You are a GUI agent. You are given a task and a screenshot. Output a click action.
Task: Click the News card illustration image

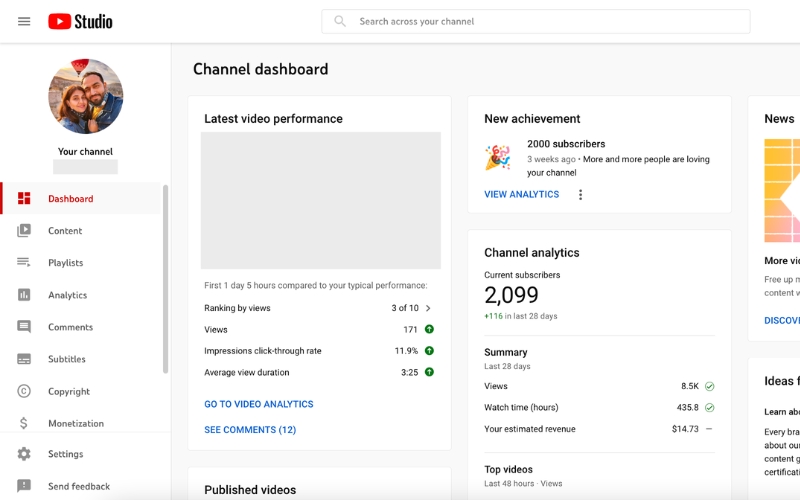782,190
